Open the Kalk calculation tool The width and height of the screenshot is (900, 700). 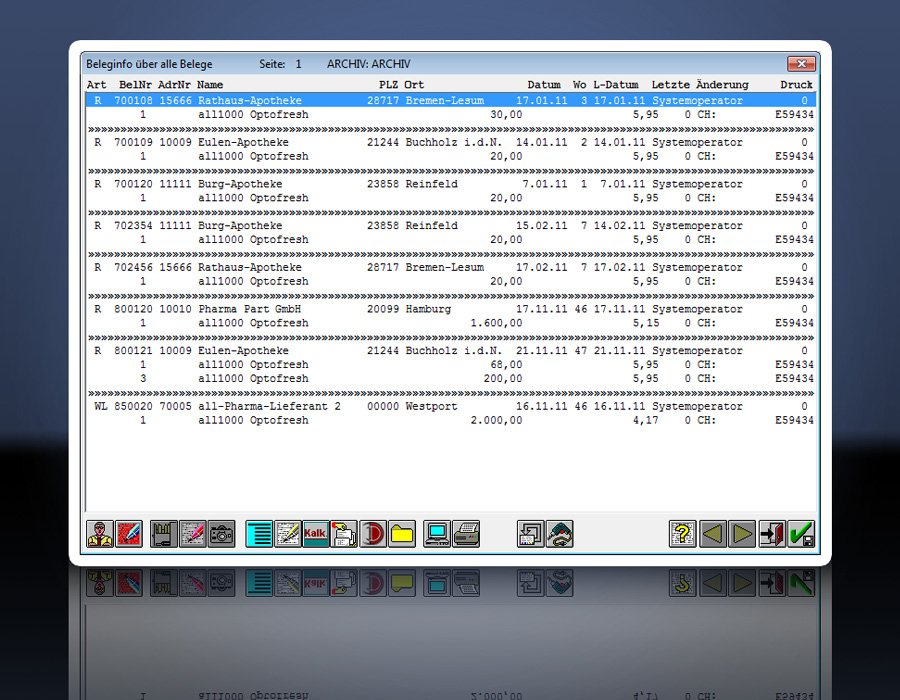(x=316, y=534)
